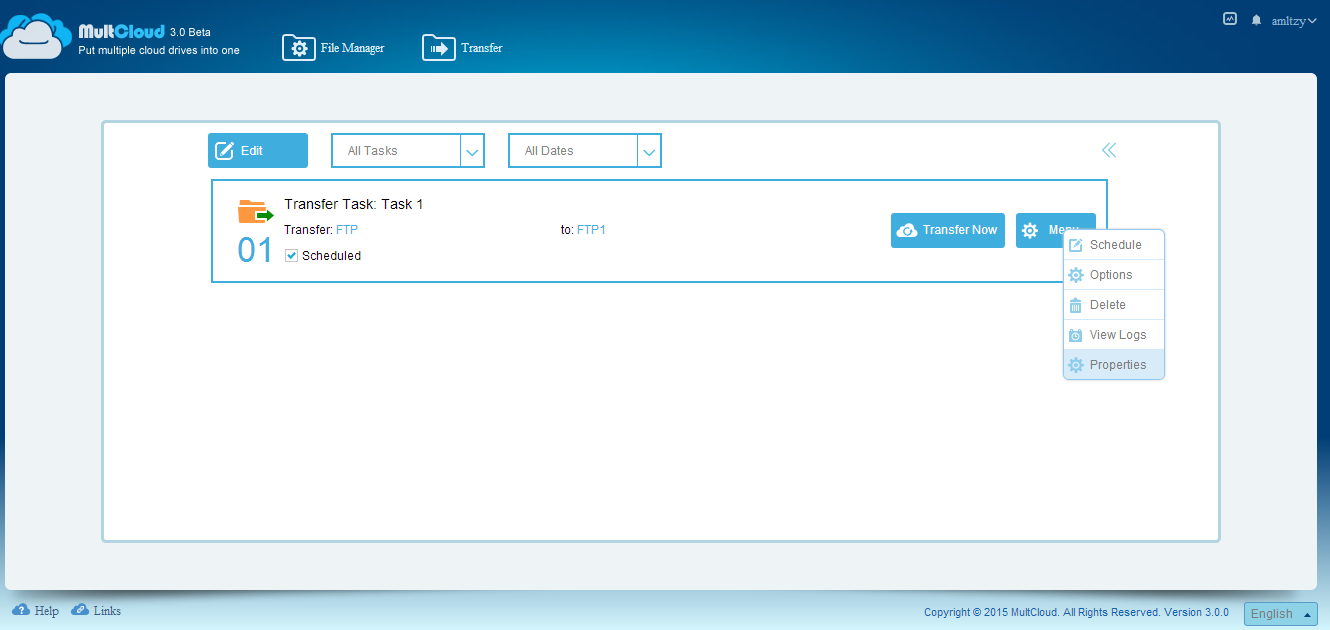Image resolution: width=1330 pixels, height=630 pixels.
Task: Click the MultCloud cloud logo
Action: click(38, 36)
